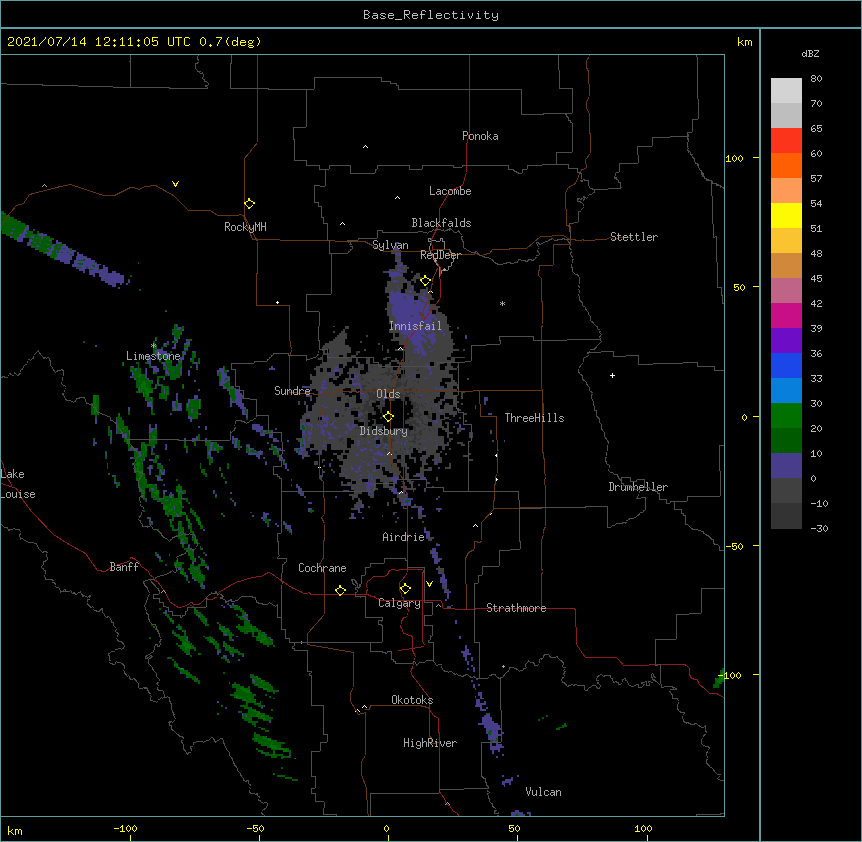The width and height of the screenshot is (862, 842).
Task: Click the Olds town label
Action: point(388,394)
